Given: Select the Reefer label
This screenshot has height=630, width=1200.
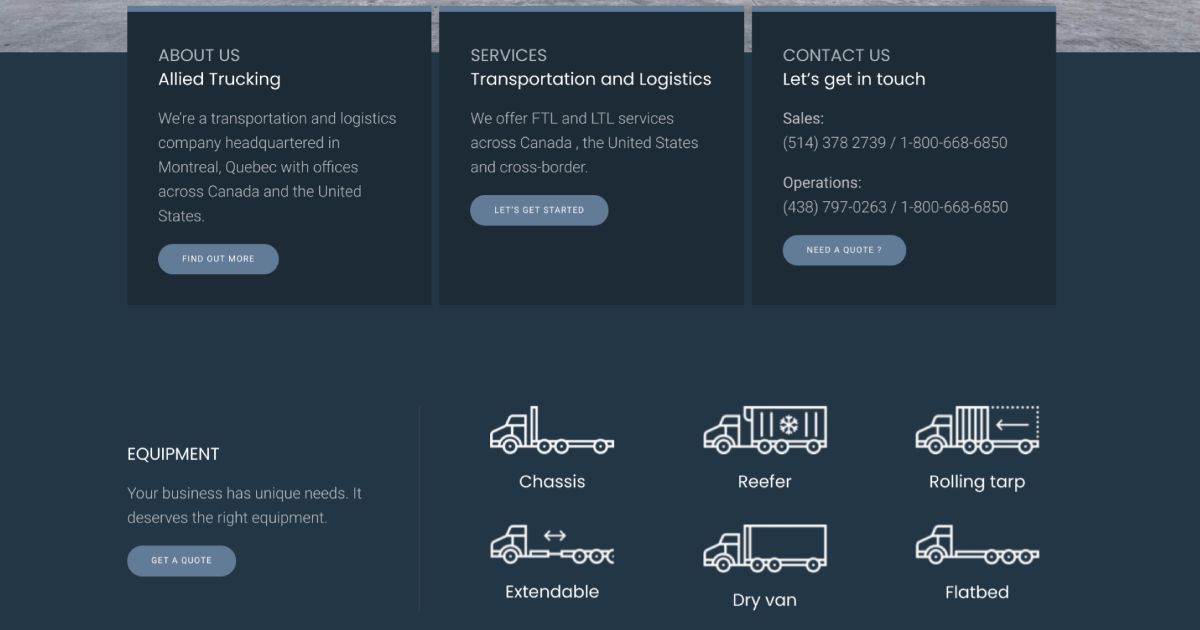Looking at the screenshot, I should tap(765, 482).
